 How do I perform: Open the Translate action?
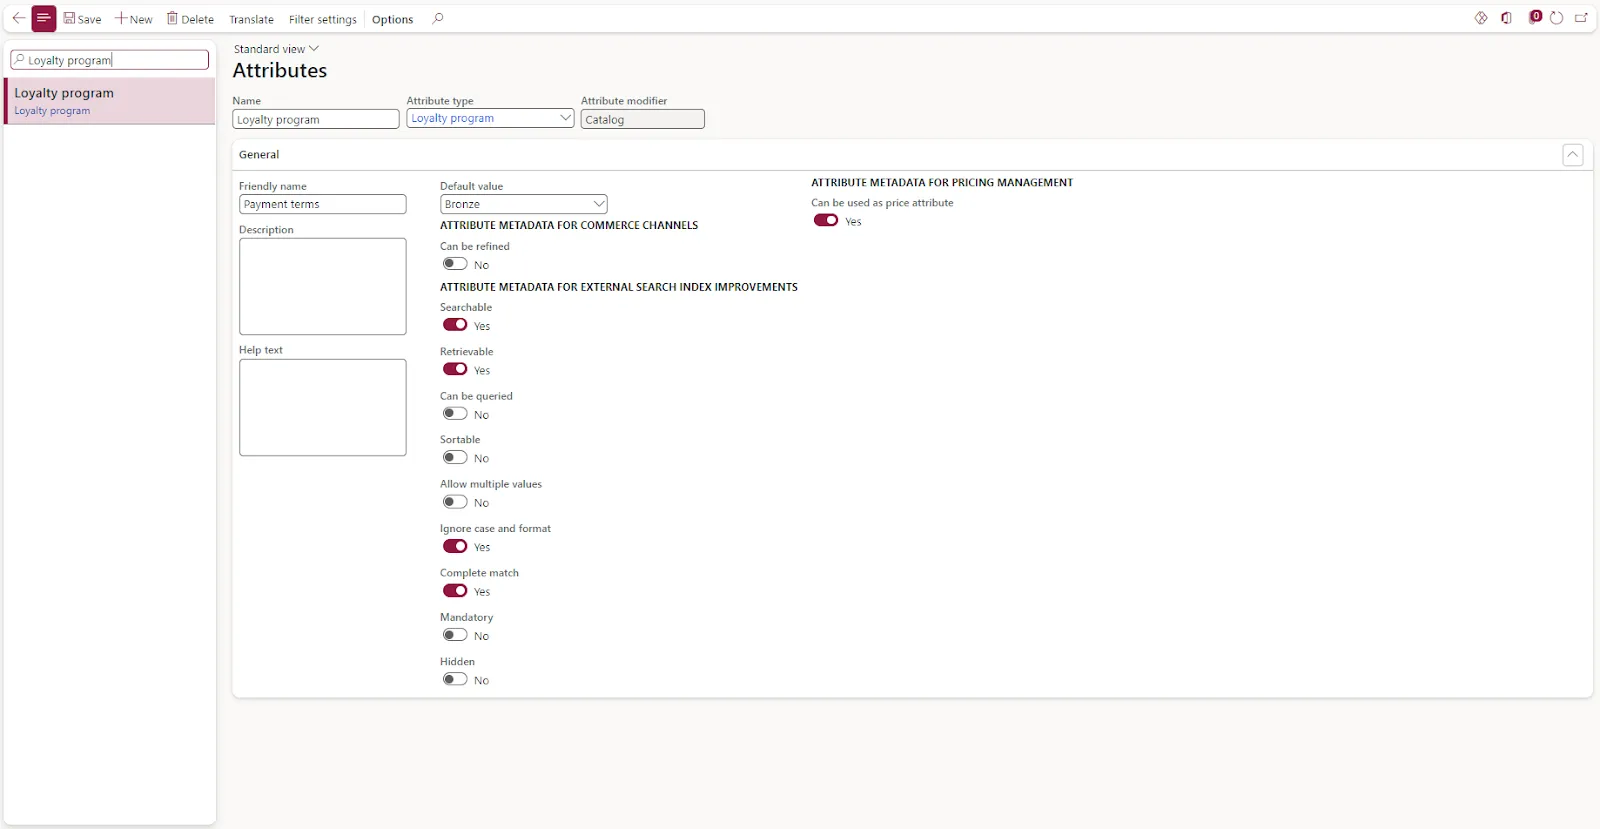(251, 19)
